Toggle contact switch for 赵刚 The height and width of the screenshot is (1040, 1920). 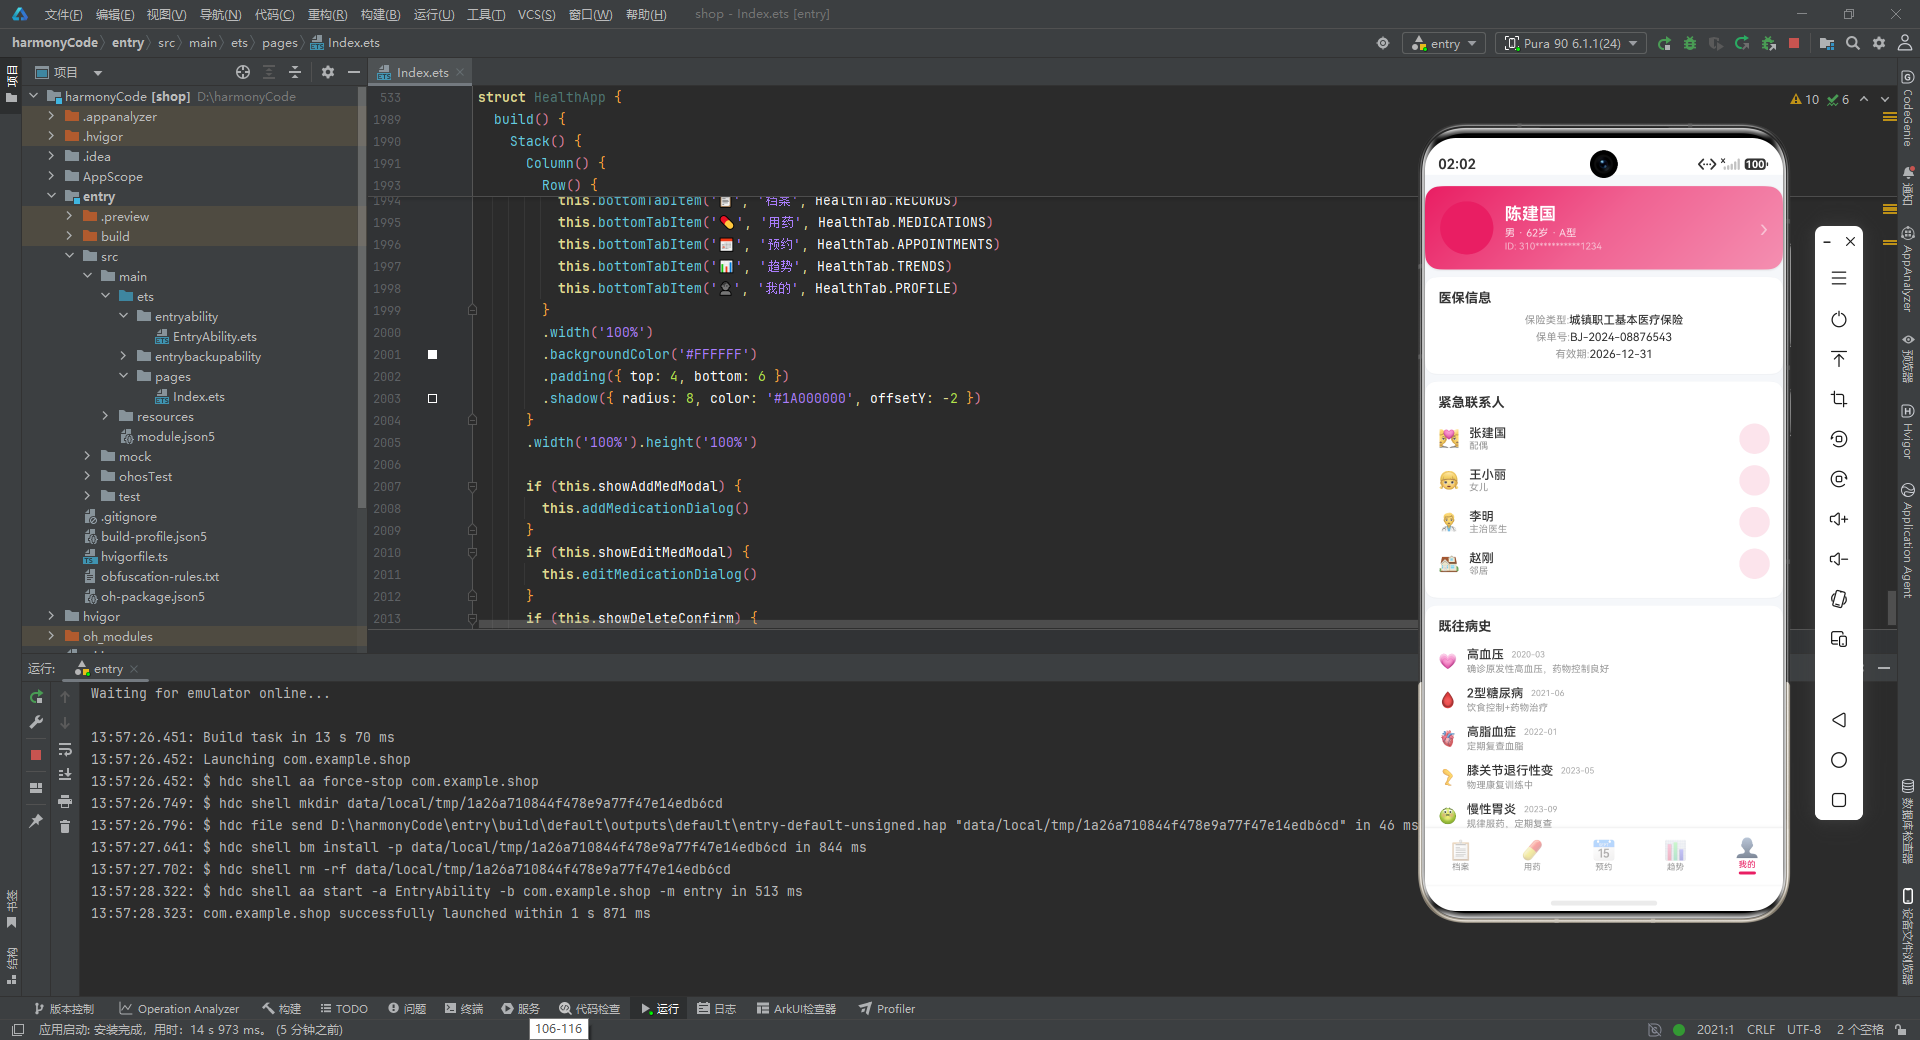(x=1754, y=564)
